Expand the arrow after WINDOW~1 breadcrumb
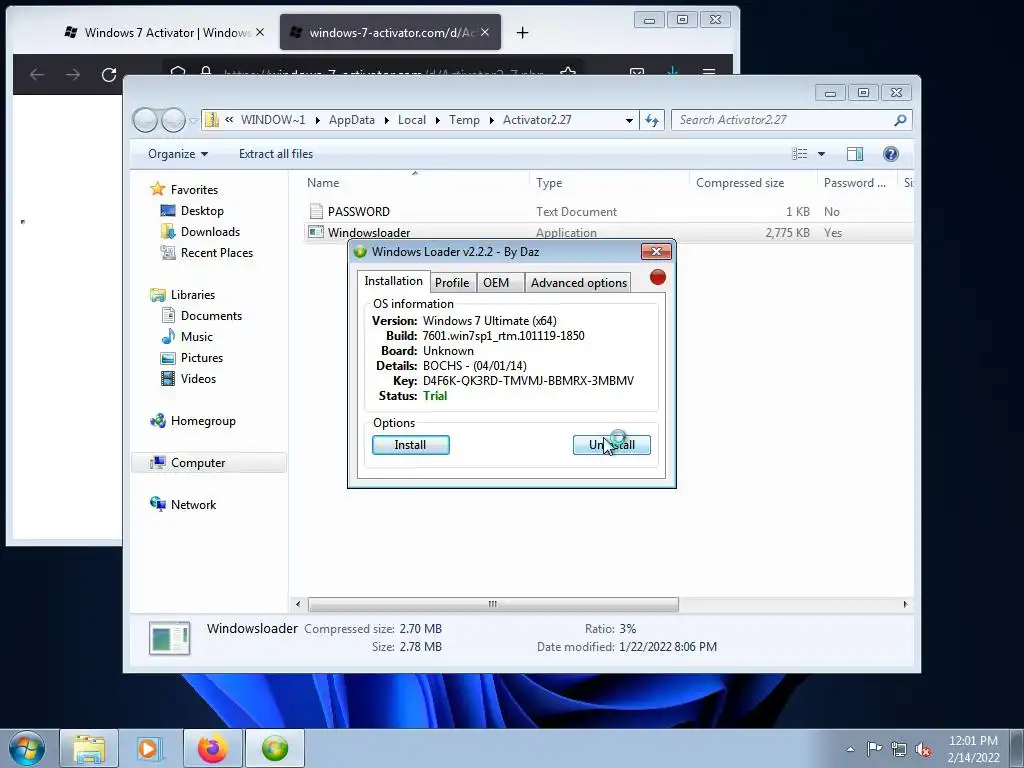This screenshot has height=768, width=1024. [317, 120]
